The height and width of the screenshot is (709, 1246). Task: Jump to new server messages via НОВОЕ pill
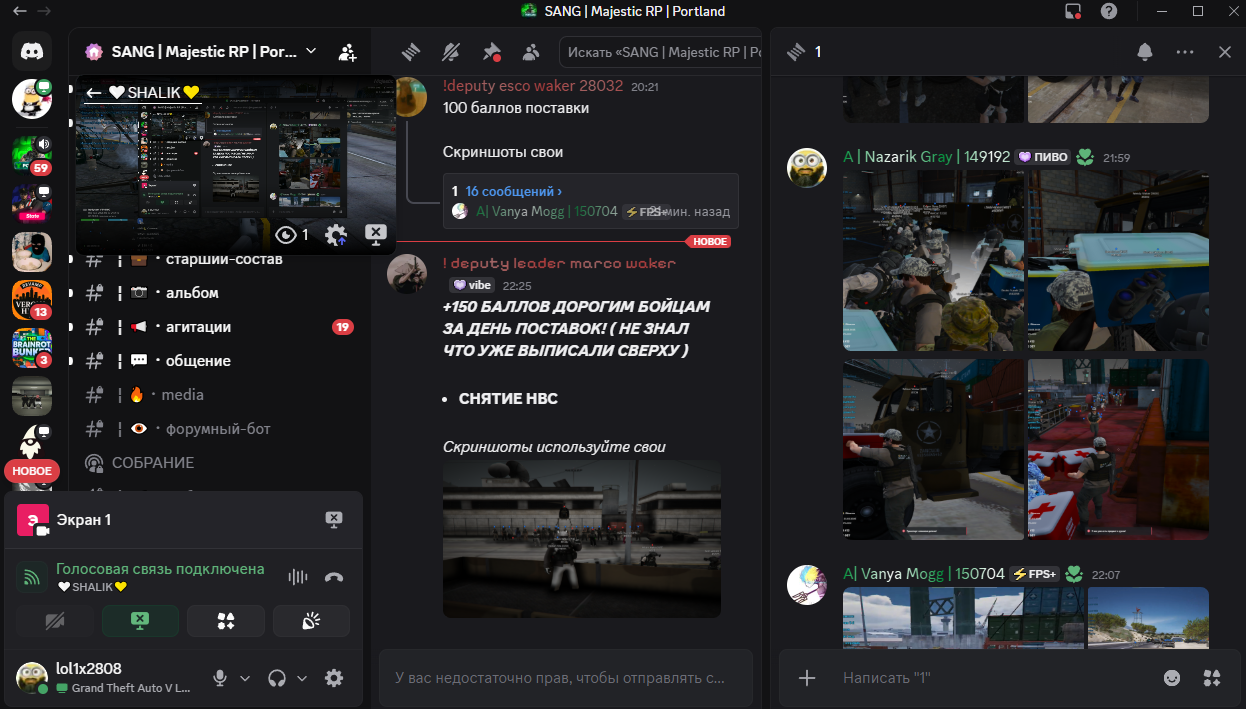(32, 471)
